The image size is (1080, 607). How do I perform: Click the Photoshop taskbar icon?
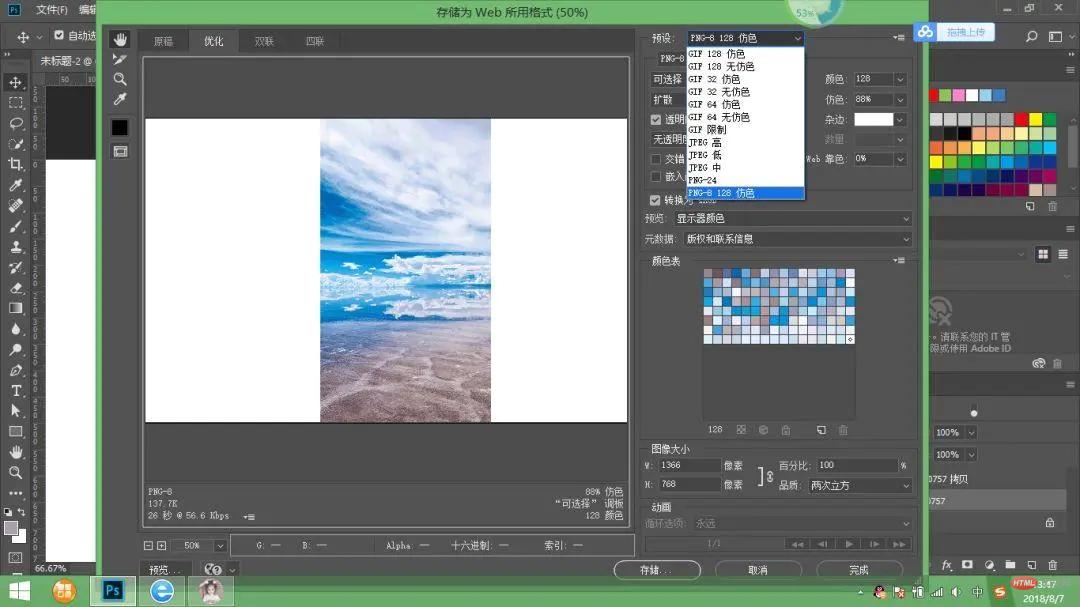(x=113, y=591)
